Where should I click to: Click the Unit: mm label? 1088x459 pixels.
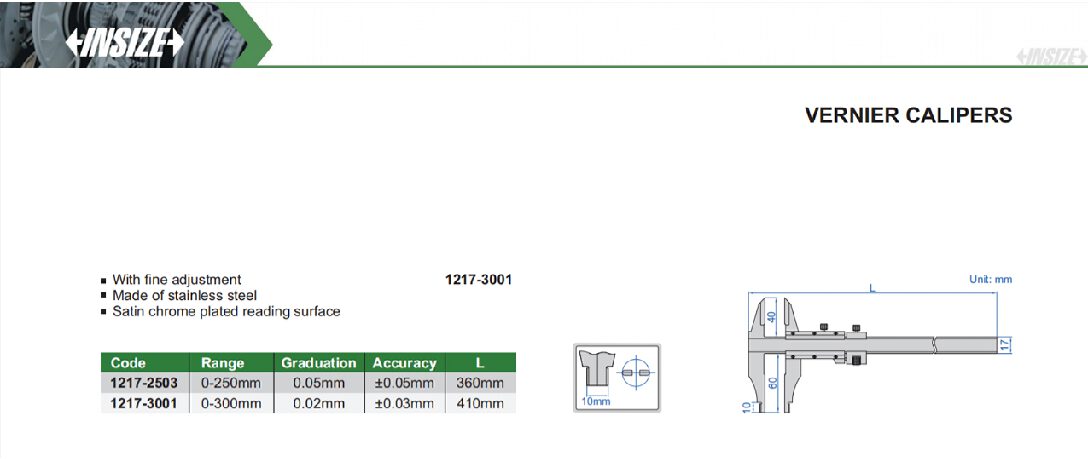[x=990, y=280]
